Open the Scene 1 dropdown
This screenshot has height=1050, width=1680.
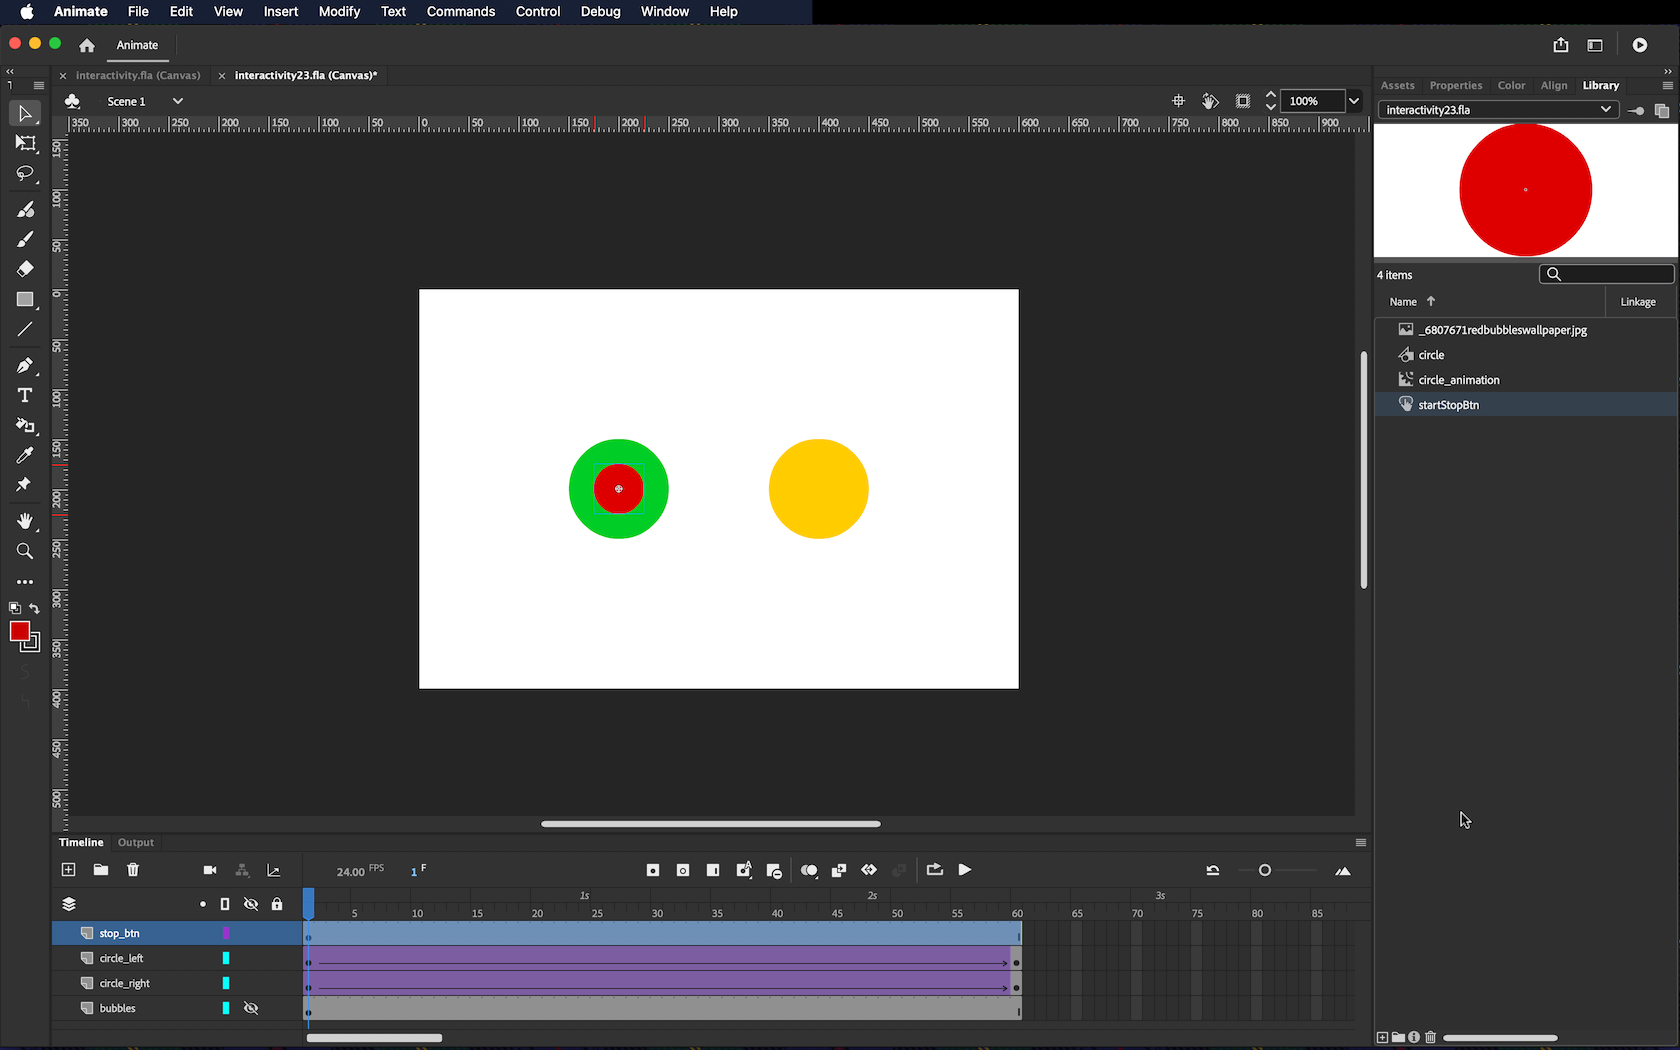coord(177,101)
